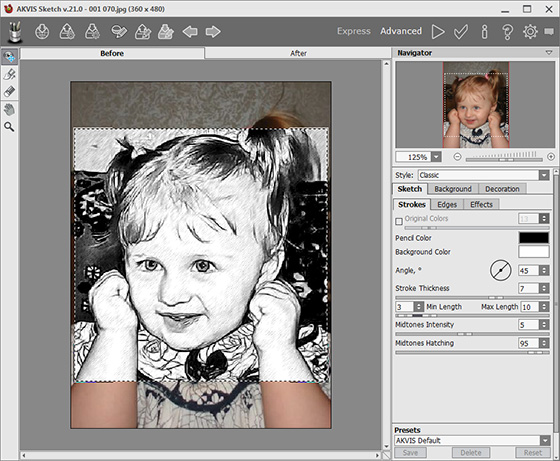The image size is (560, 461).
Task: Click the Apply checkmark icon
Action: 461,32
